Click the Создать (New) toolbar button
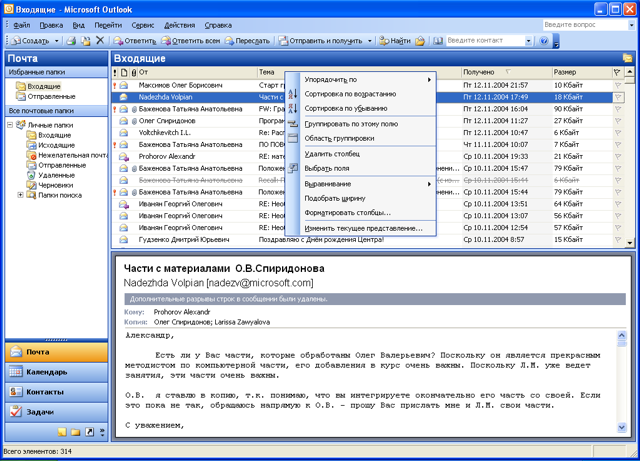640x461 pixels. pos(31,41)
